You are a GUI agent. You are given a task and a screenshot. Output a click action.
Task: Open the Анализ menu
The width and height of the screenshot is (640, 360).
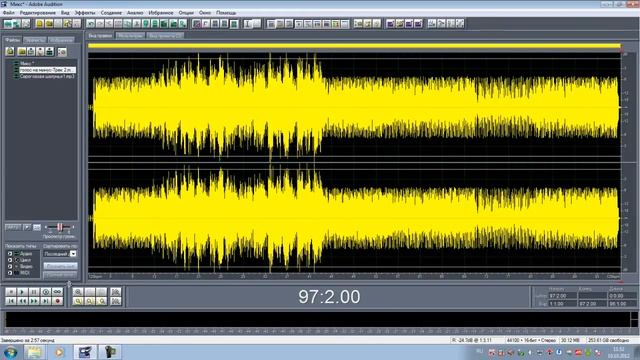135,13
